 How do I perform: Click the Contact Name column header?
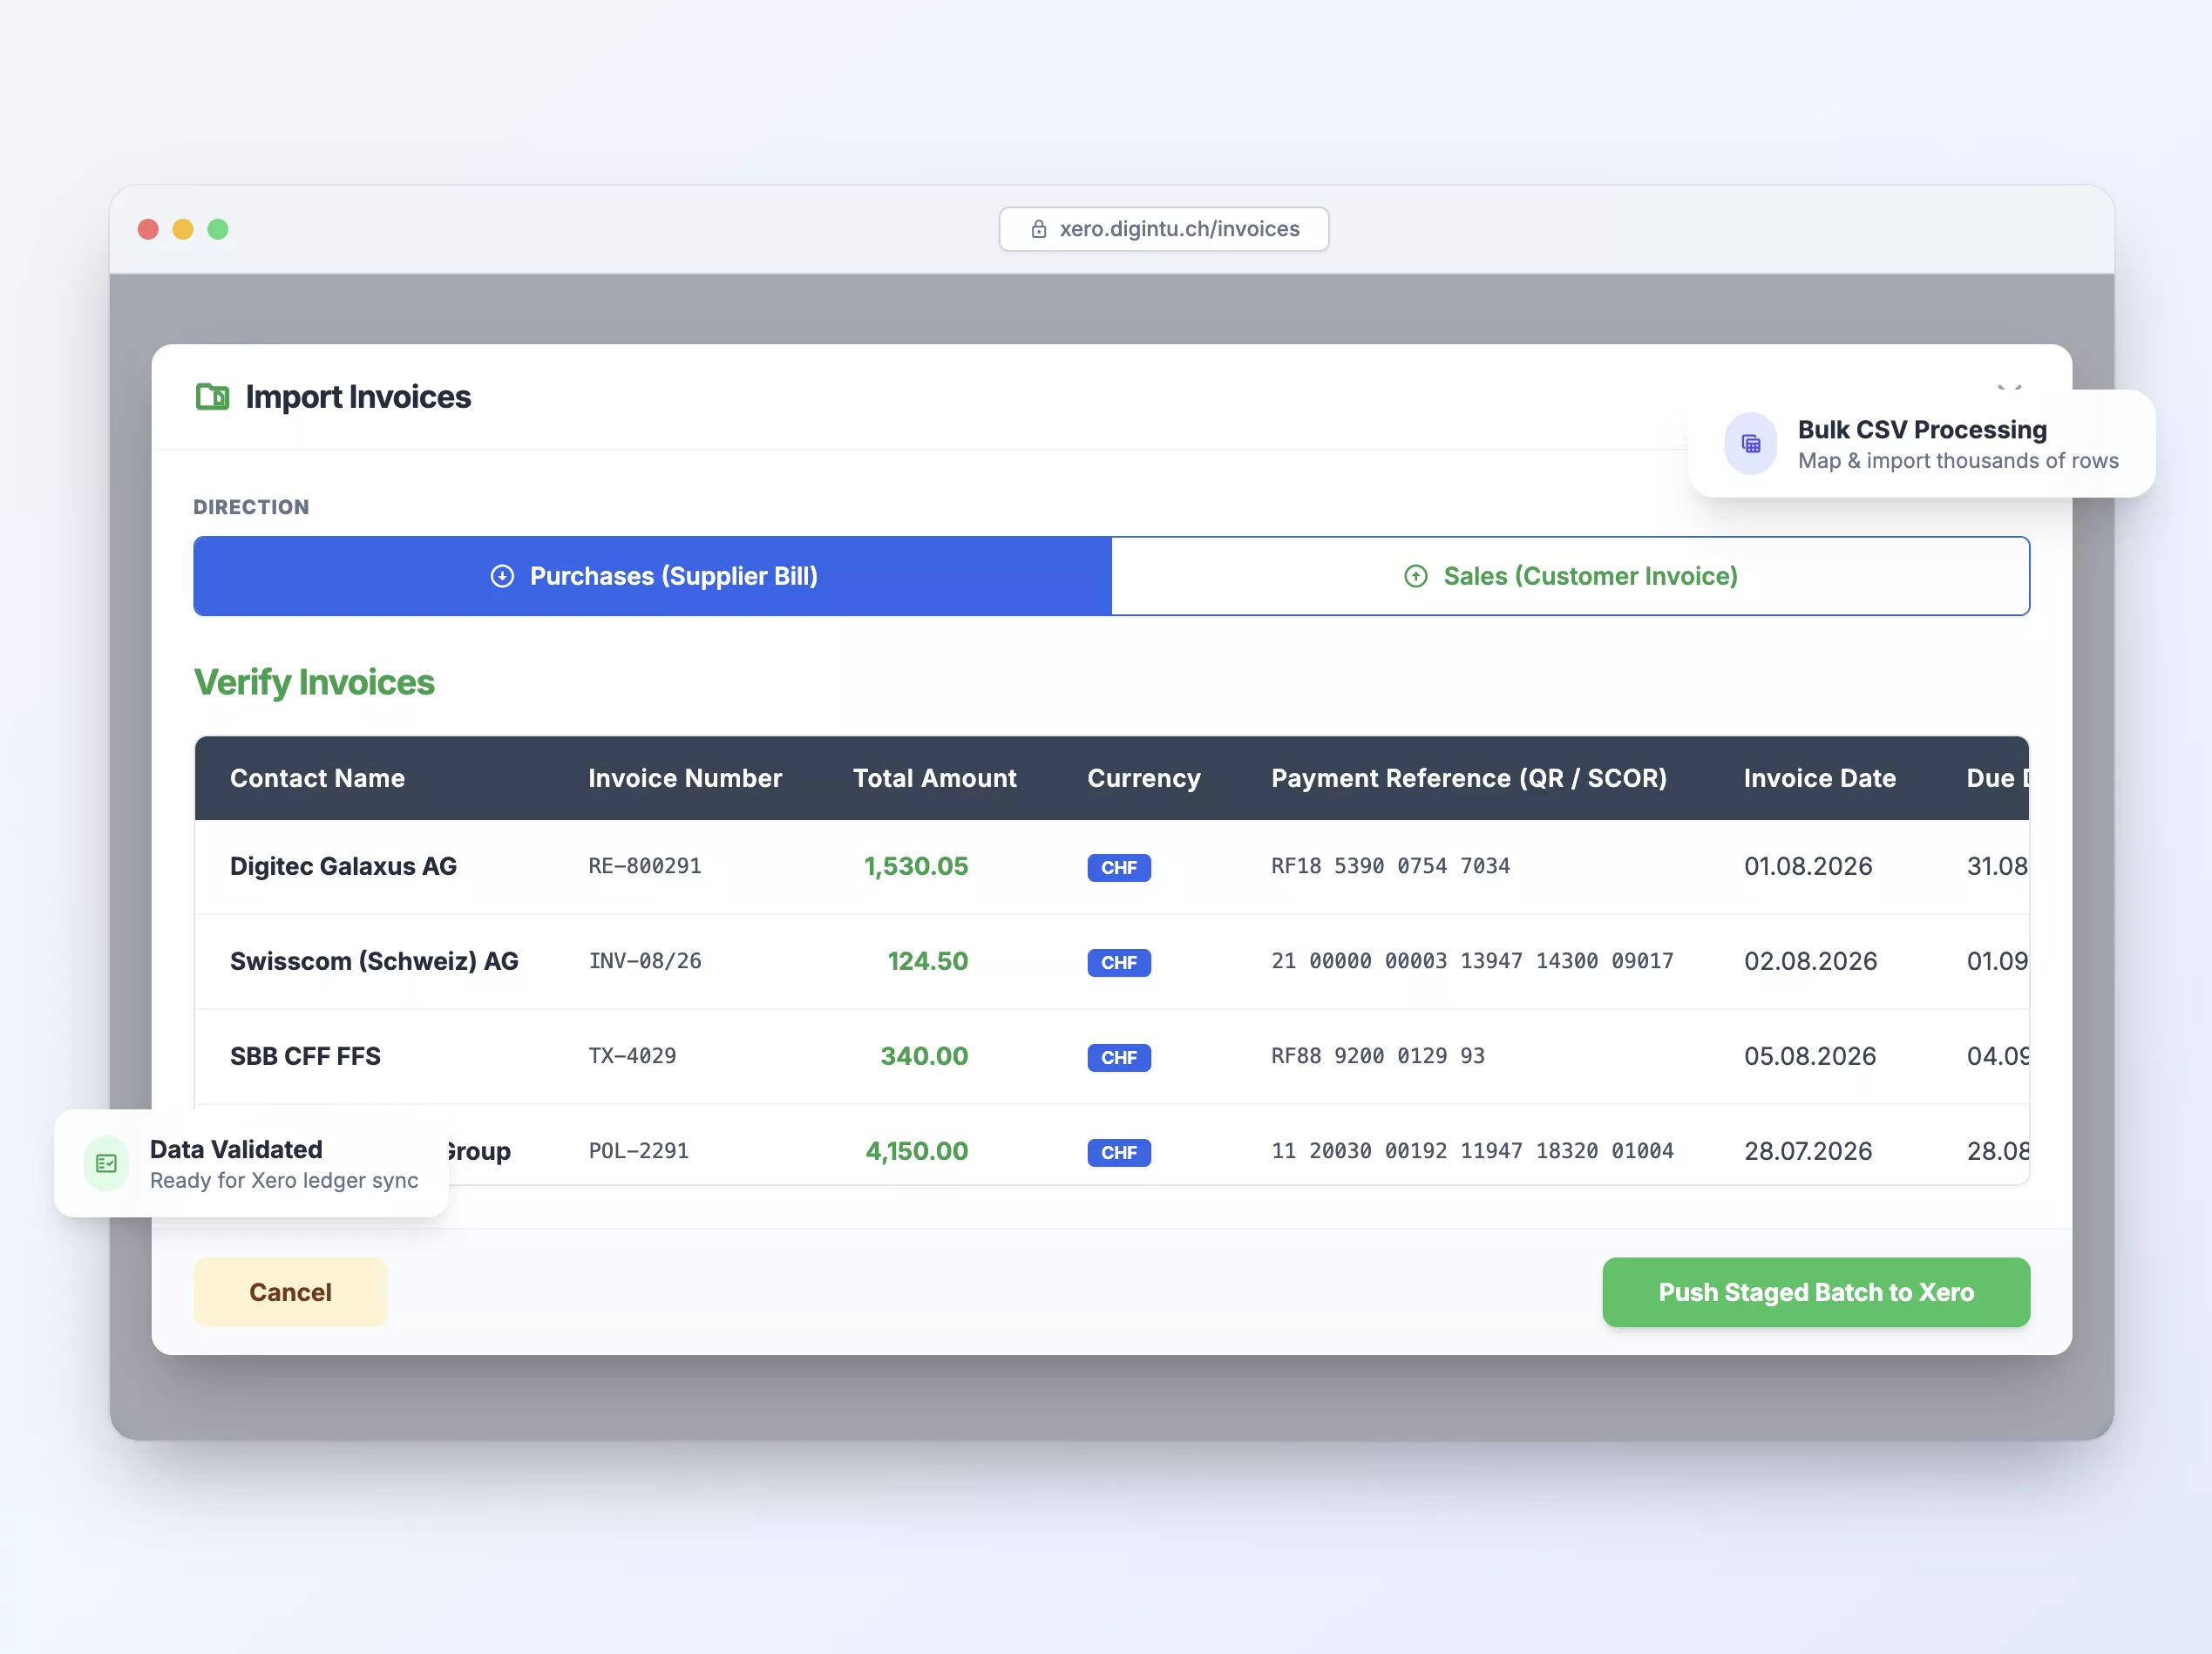tap(317, 778)
